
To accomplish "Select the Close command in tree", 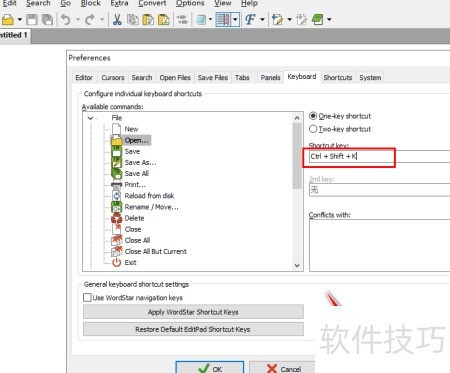I will [x=133, y=229].
